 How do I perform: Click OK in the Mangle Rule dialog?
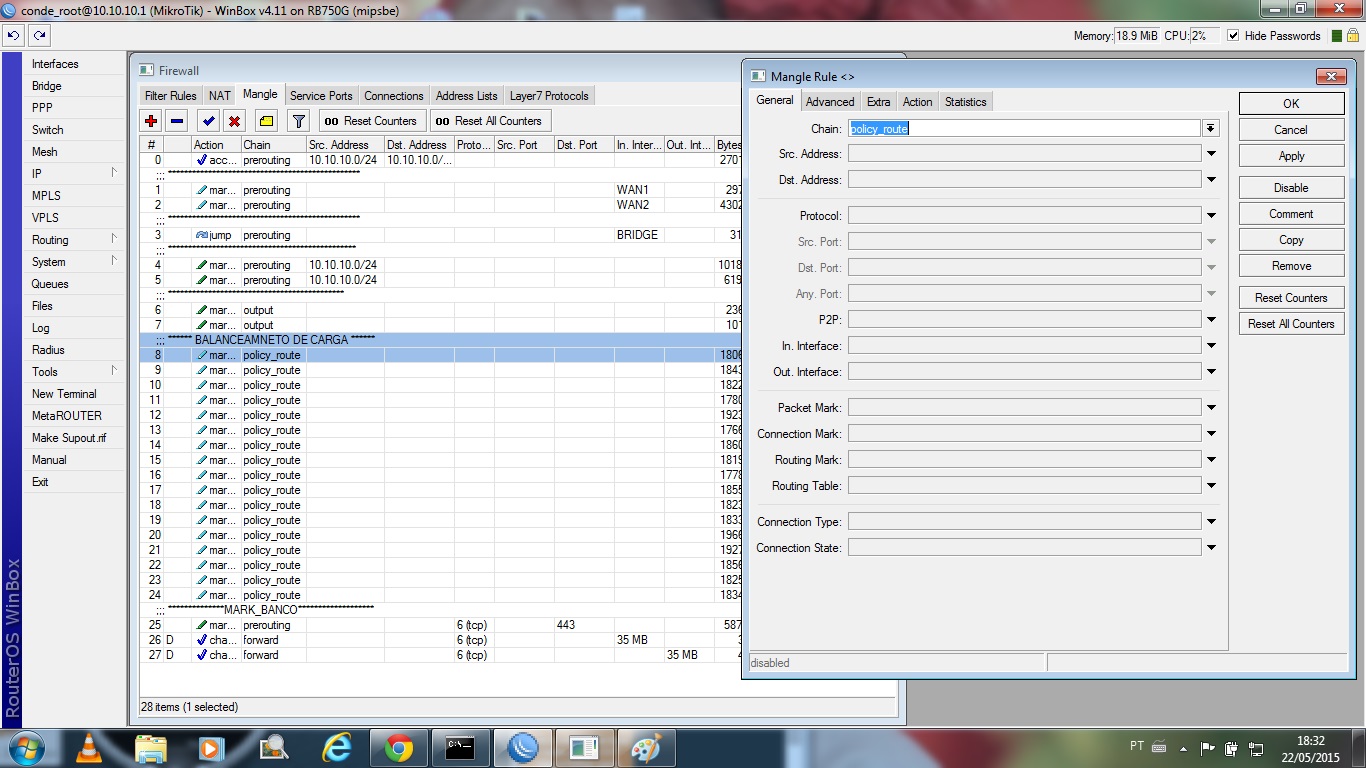[x=1291, y=104]
